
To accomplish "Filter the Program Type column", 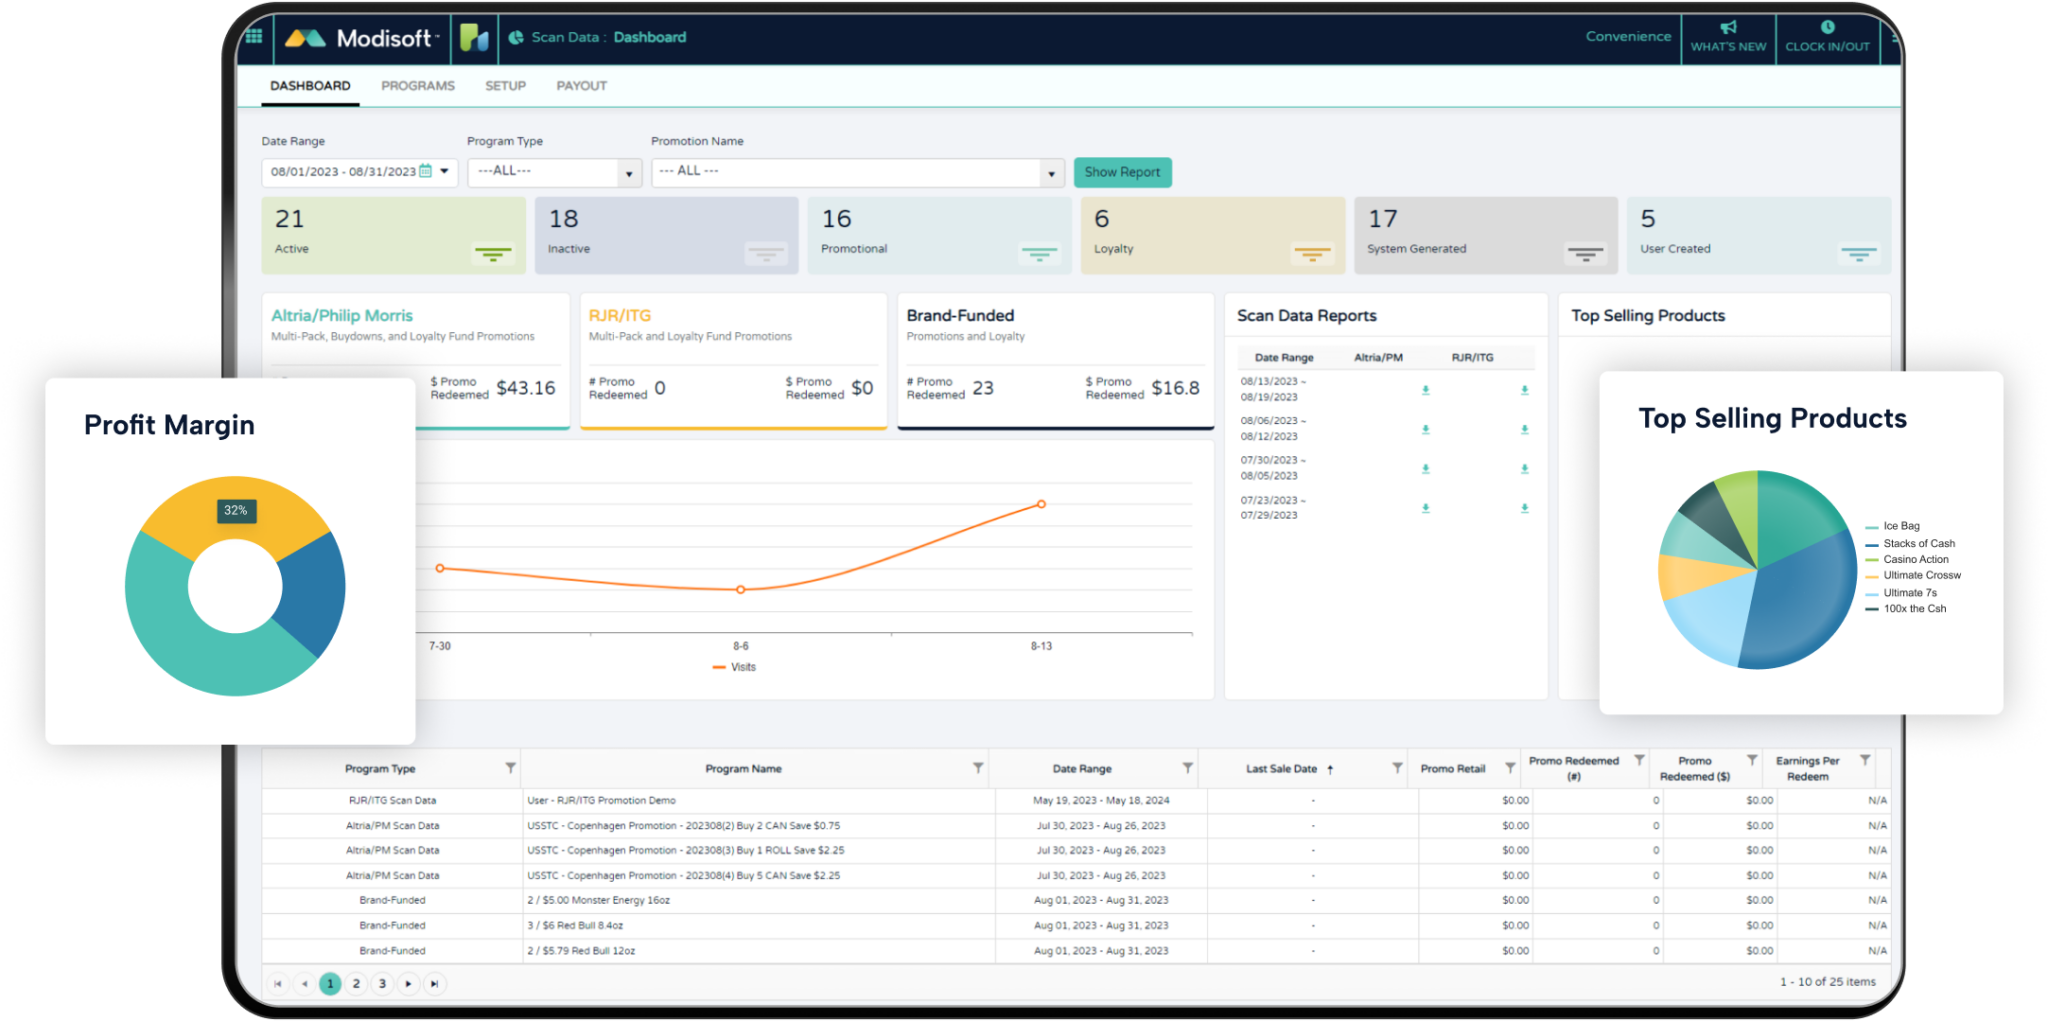I will pyautogui.click(x=511, y=768).
